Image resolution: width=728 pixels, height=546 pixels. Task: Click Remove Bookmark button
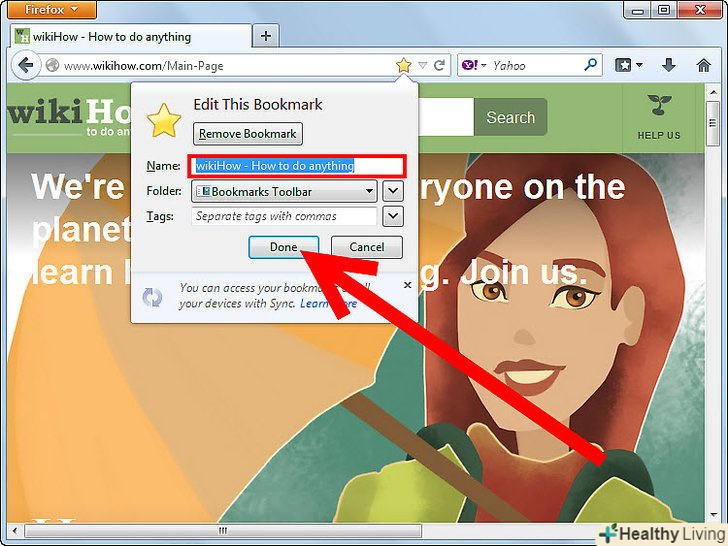point(247,134)
